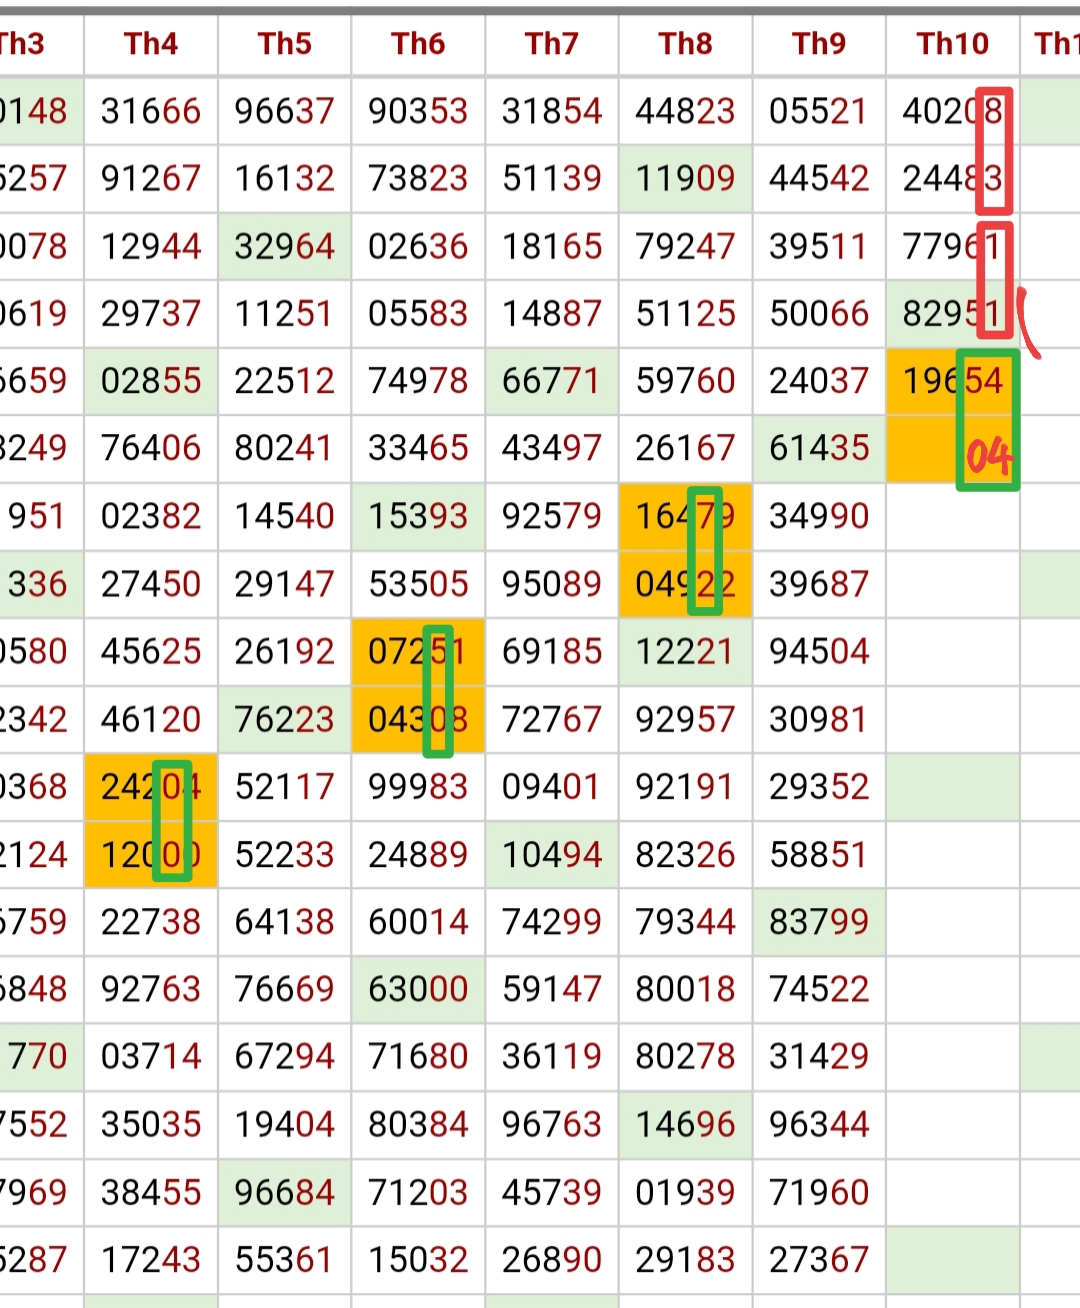The height and width of the screenshot is (1308, 1080).
Task: Click the green-highlighted cell 02855
Action: click(x=151, y=381)
